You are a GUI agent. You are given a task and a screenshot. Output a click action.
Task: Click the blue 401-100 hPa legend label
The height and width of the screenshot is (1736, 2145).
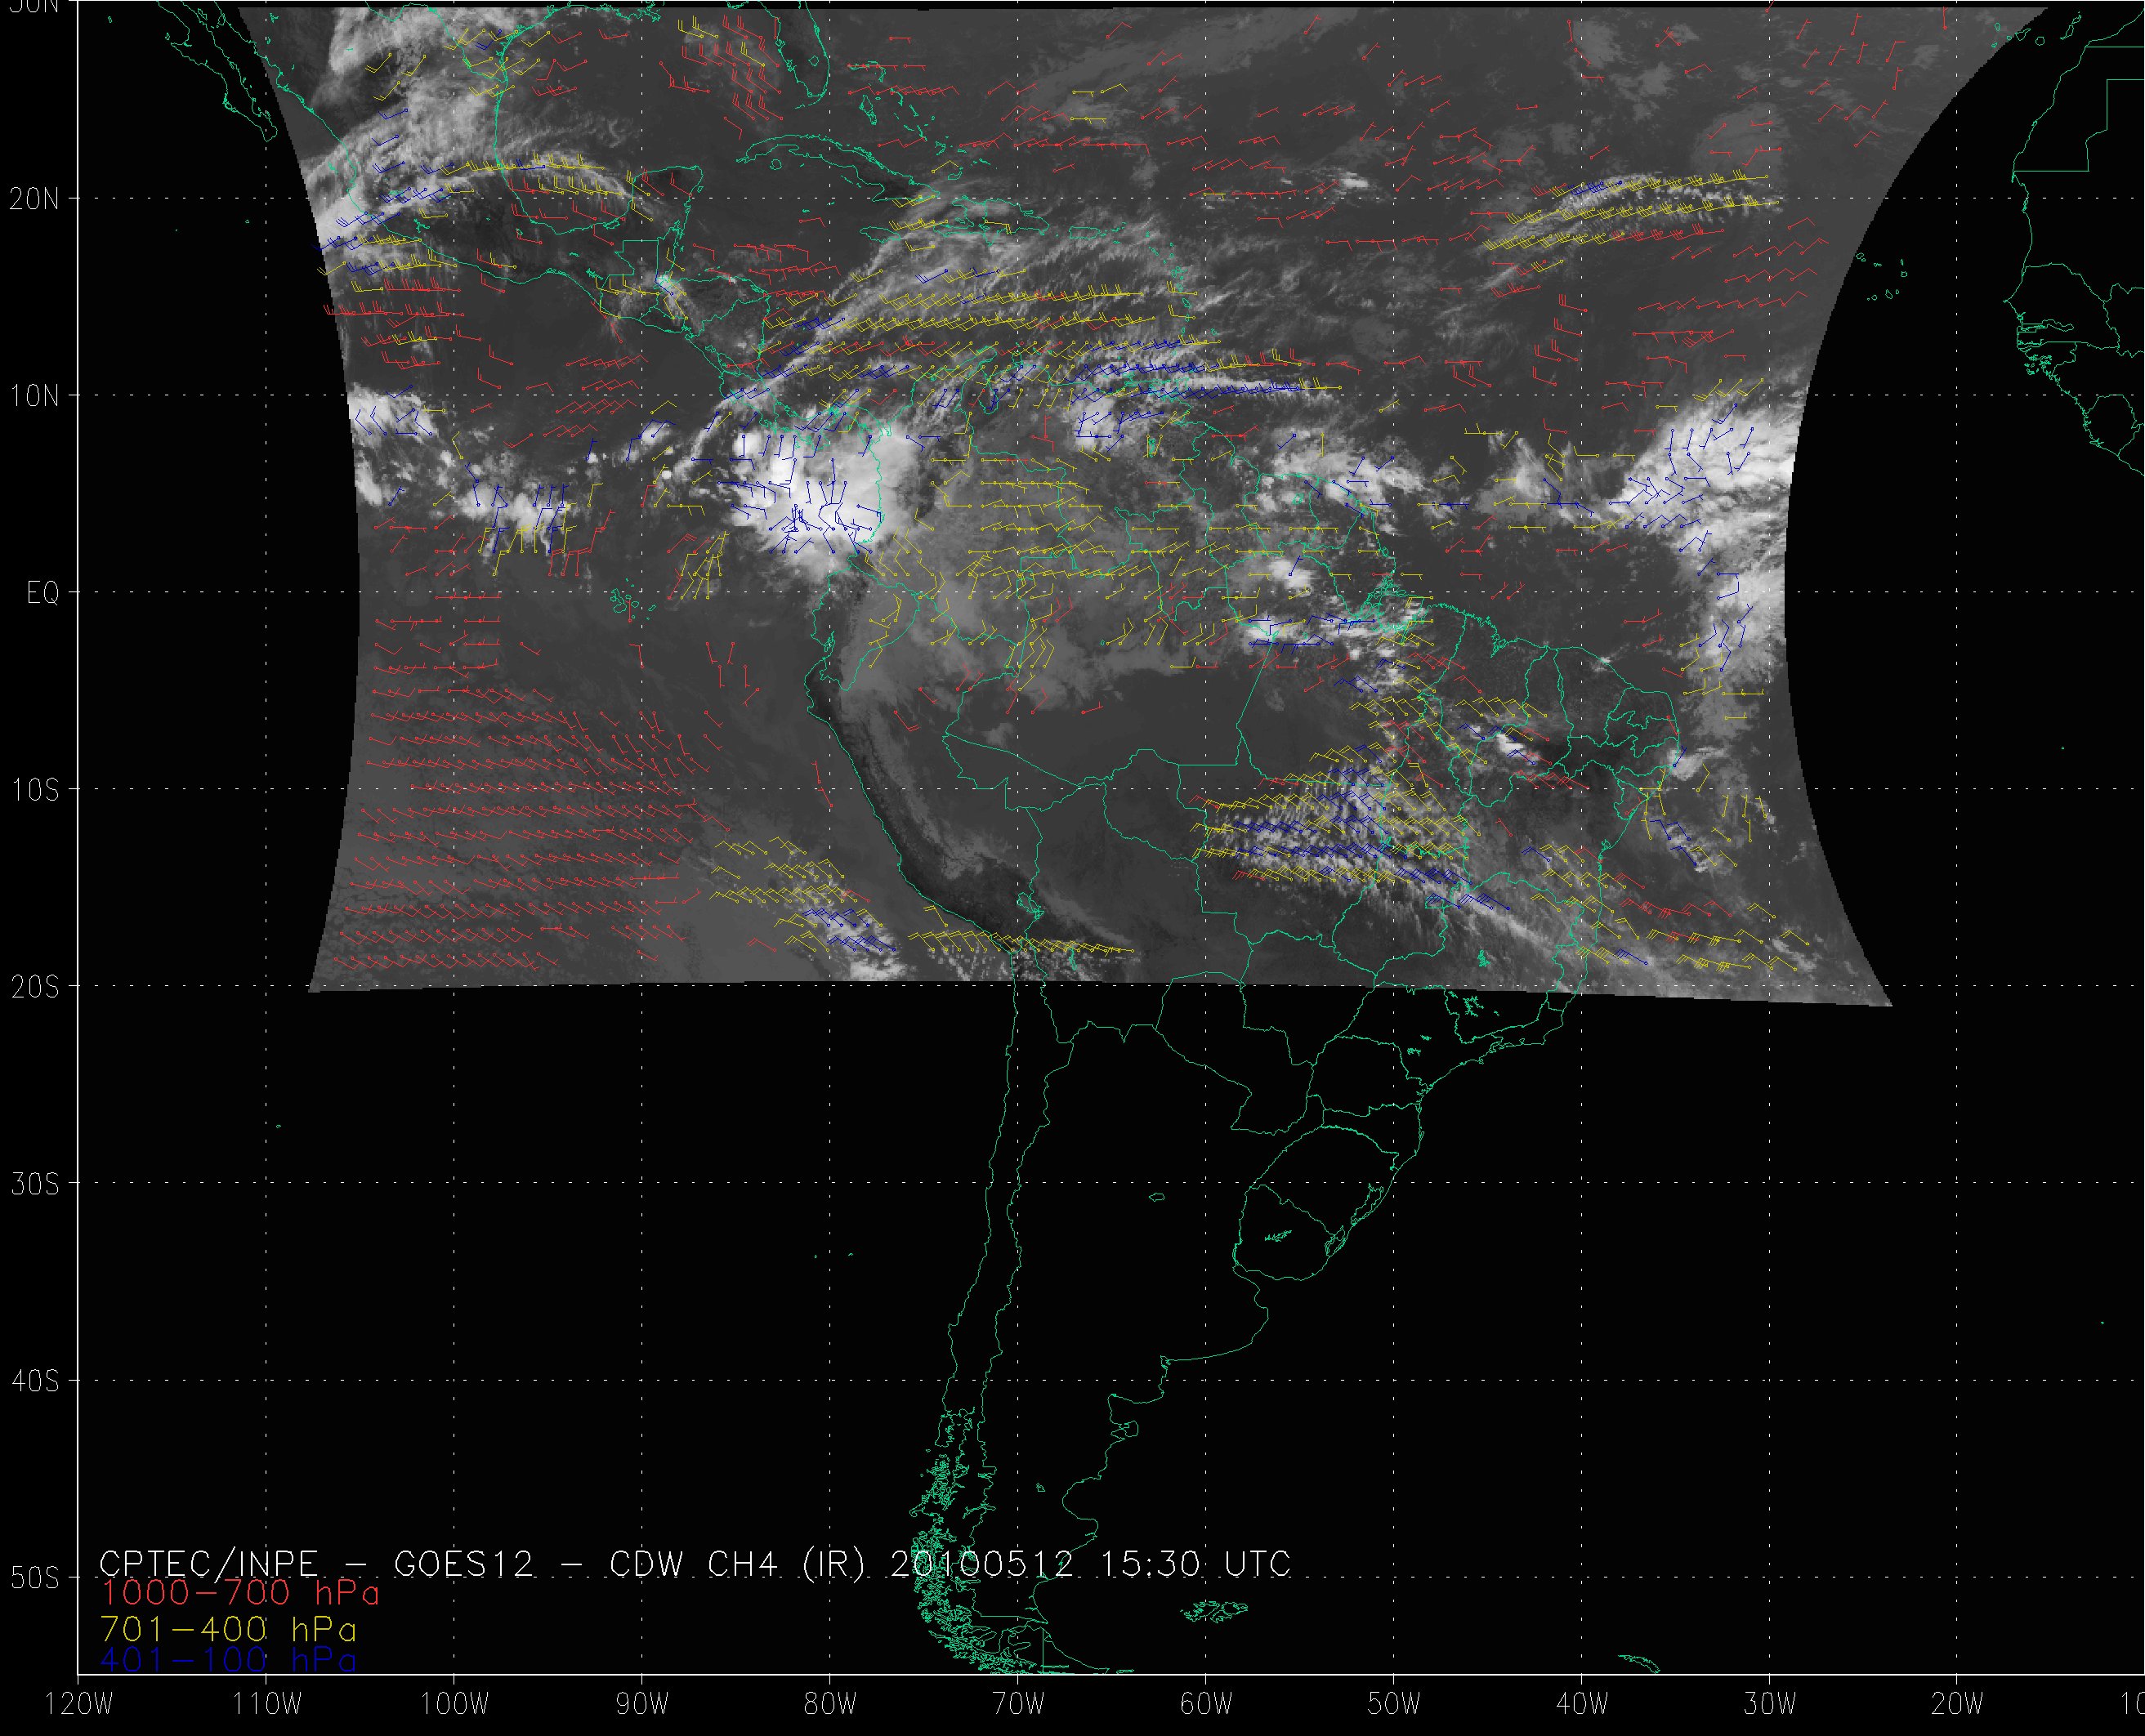pos(228,1661)
